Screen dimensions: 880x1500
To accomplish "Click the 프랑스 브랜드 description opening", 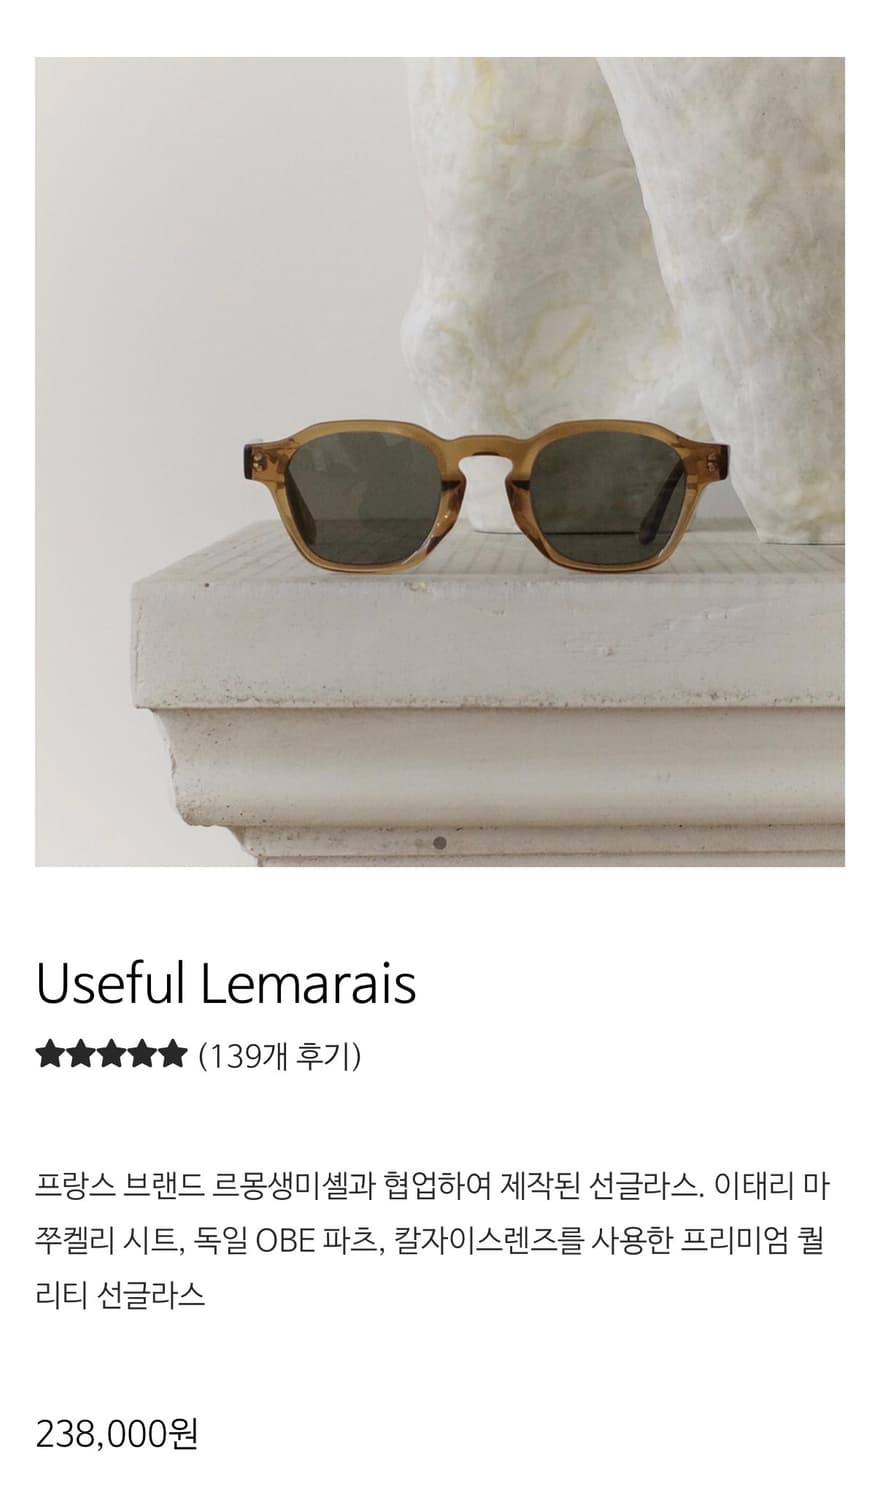I will [121, 1187].
